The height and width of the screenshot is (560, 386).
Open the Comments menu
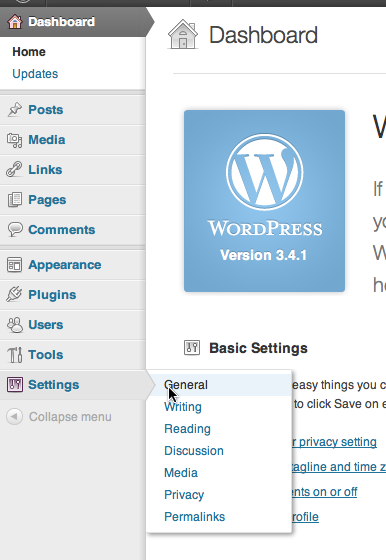[x=62, y=230]
